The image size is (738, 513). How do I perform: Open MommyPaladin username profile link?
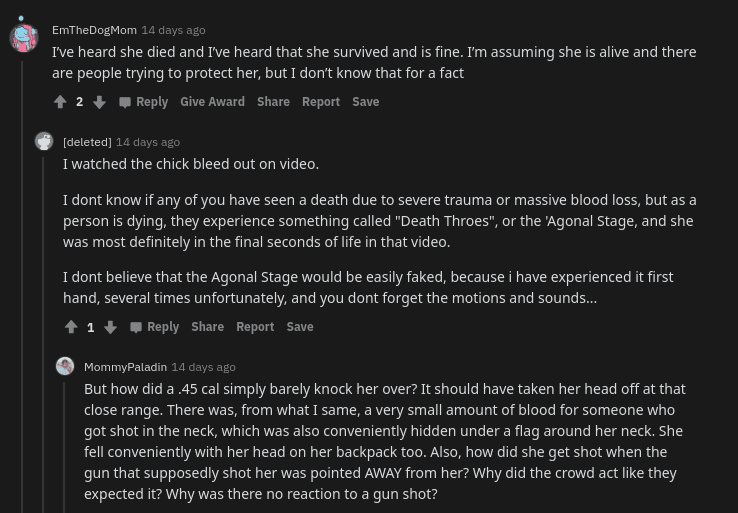click(125, 367)
